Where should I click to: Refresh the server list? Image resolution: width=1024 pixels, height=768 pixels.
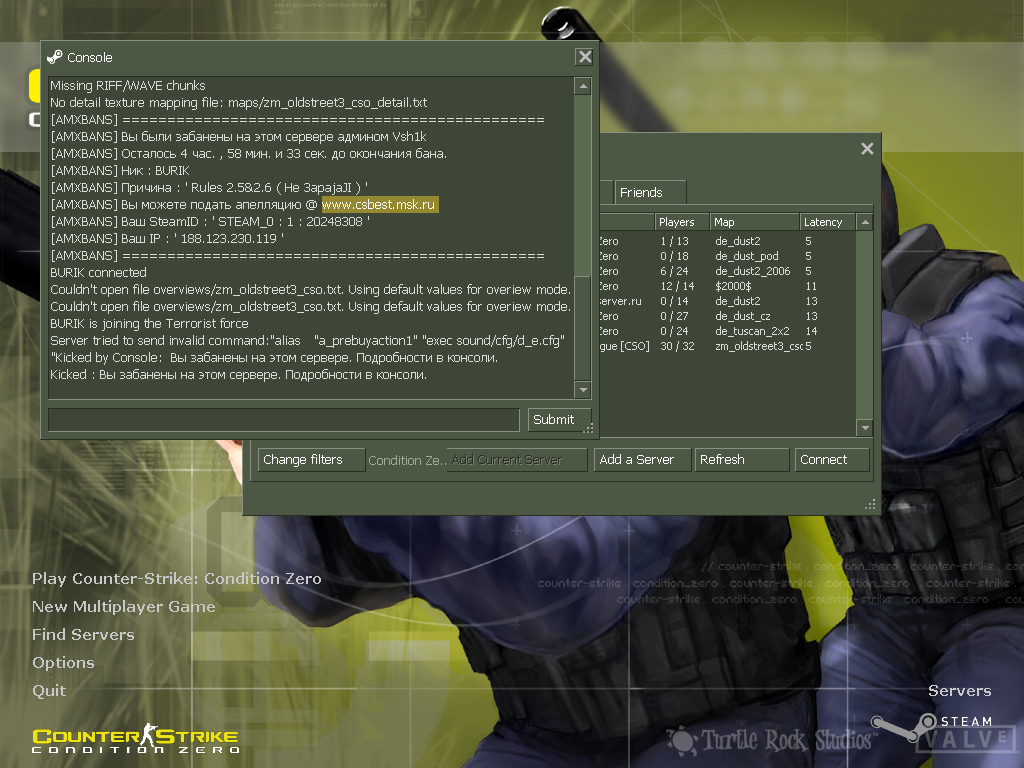click(x=741, y=460)
